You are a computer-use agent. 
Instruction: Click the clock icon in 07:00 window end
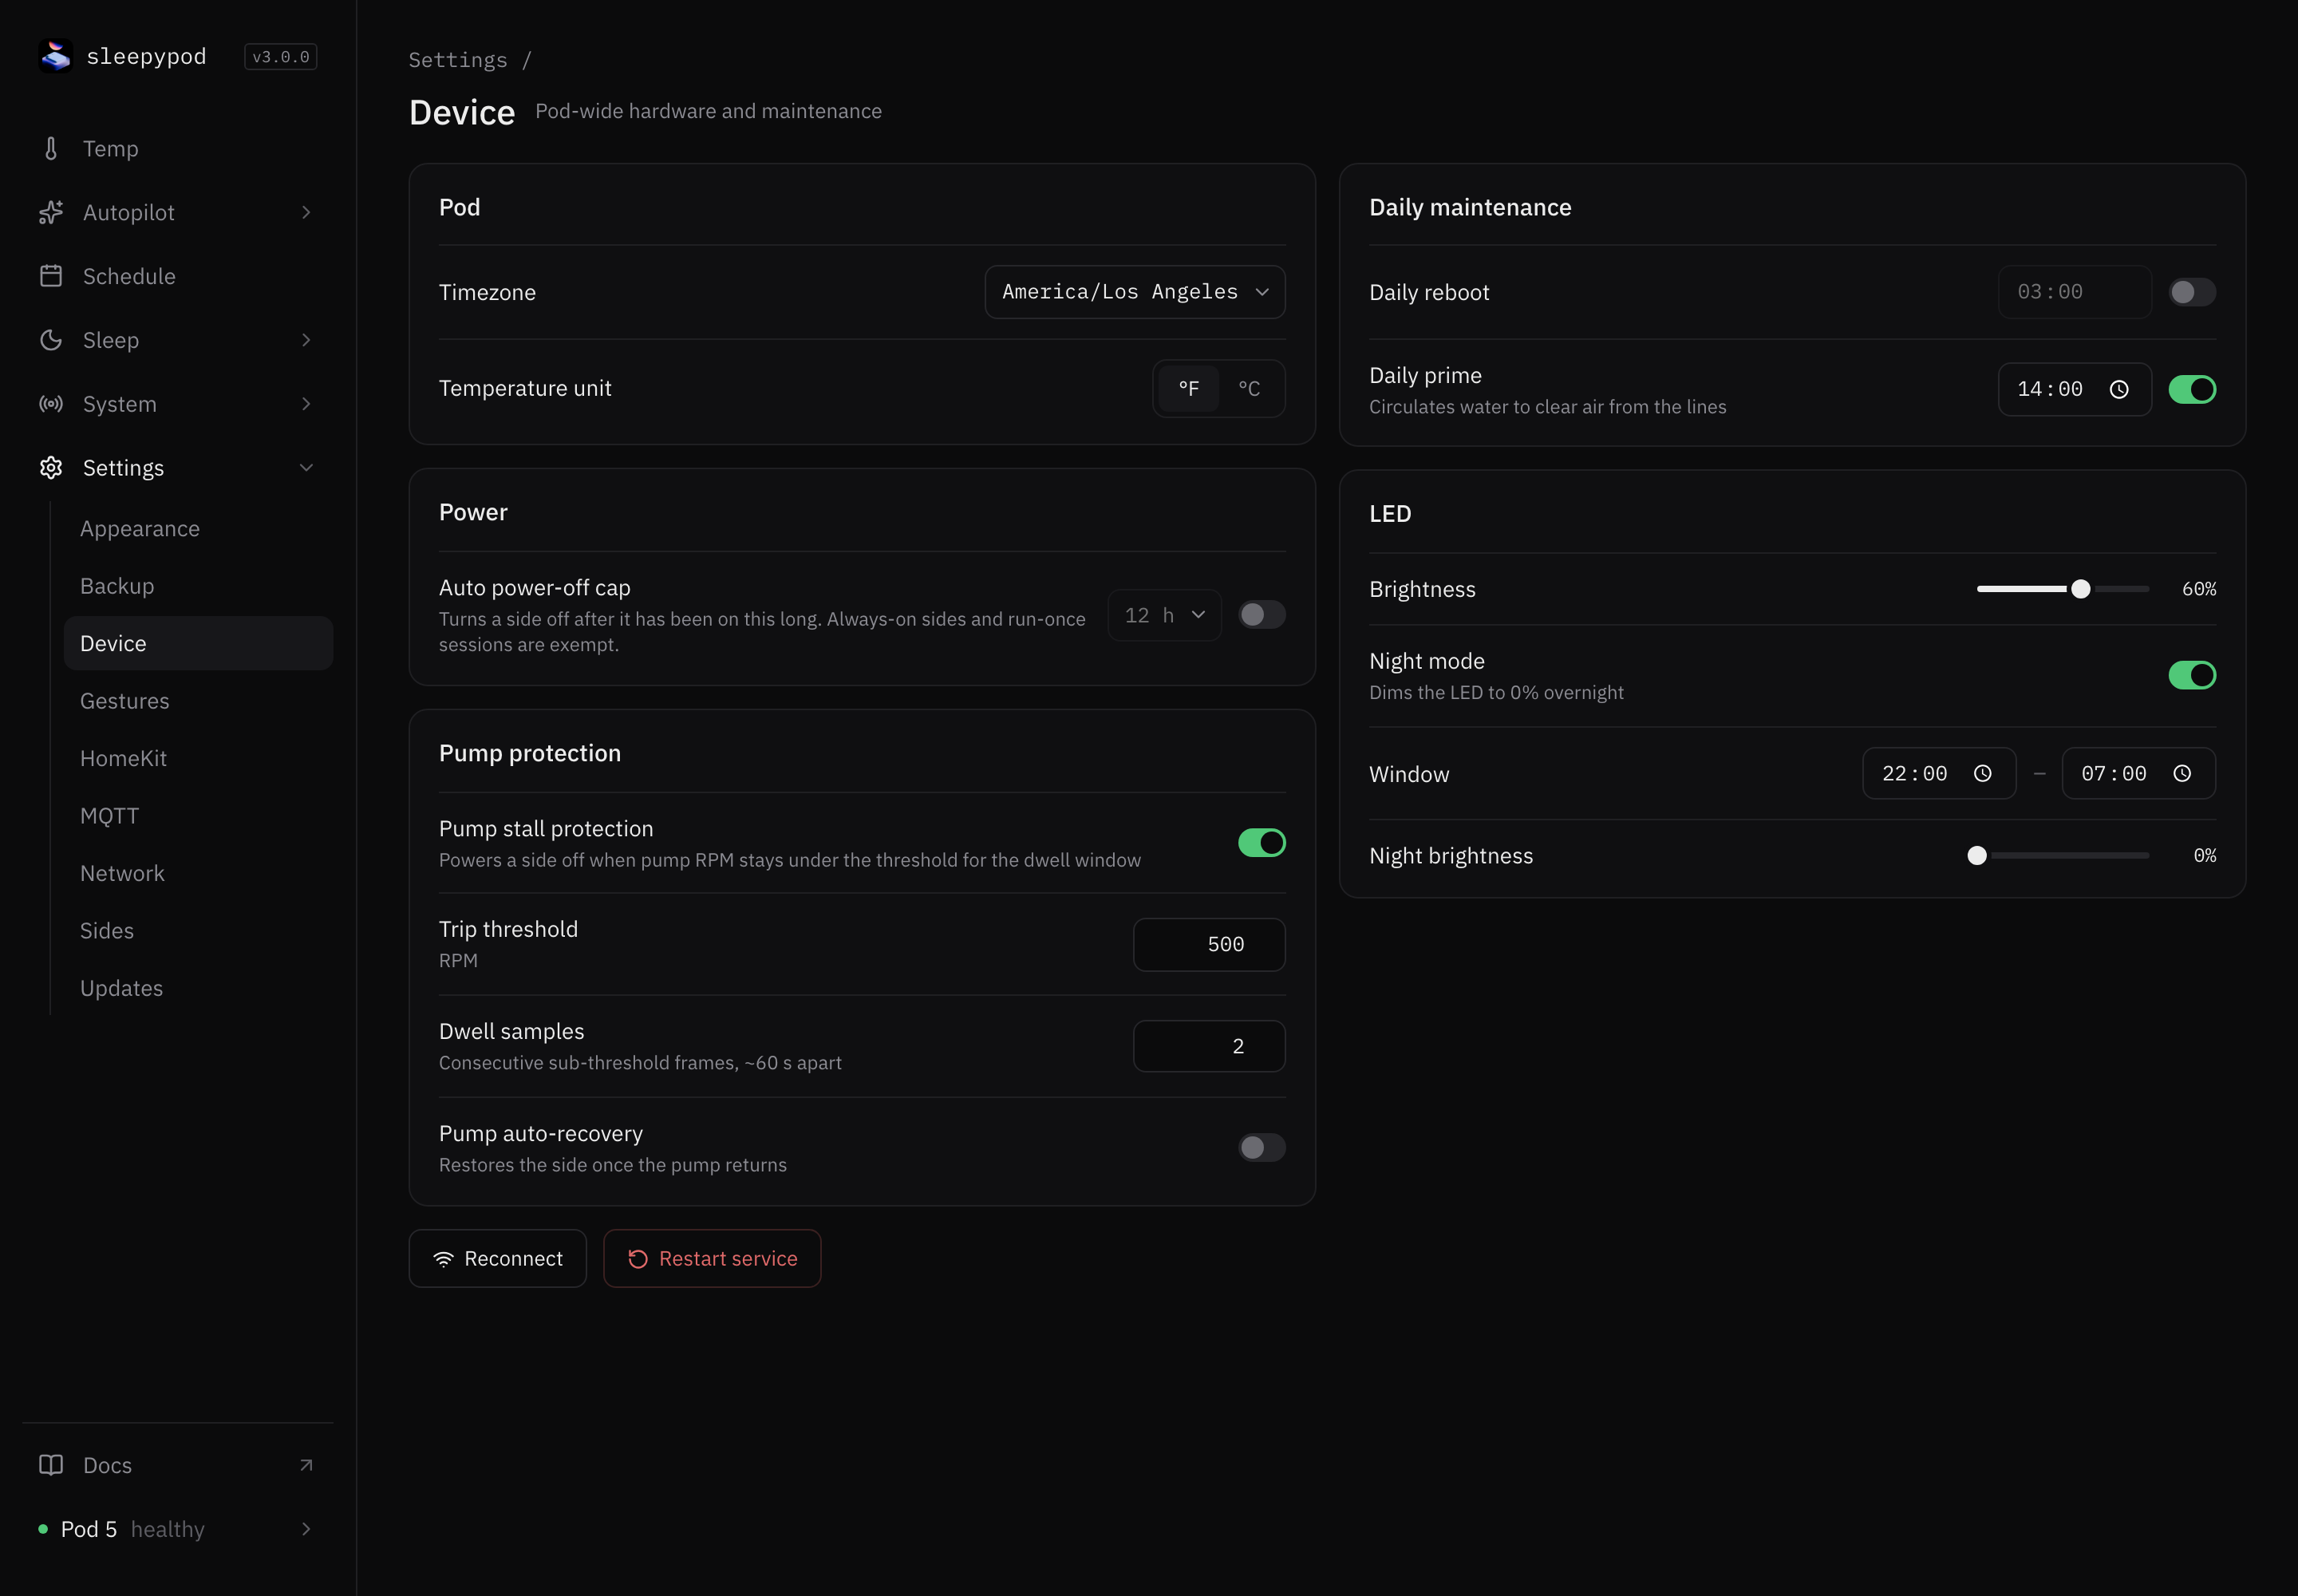(2182, 774)
